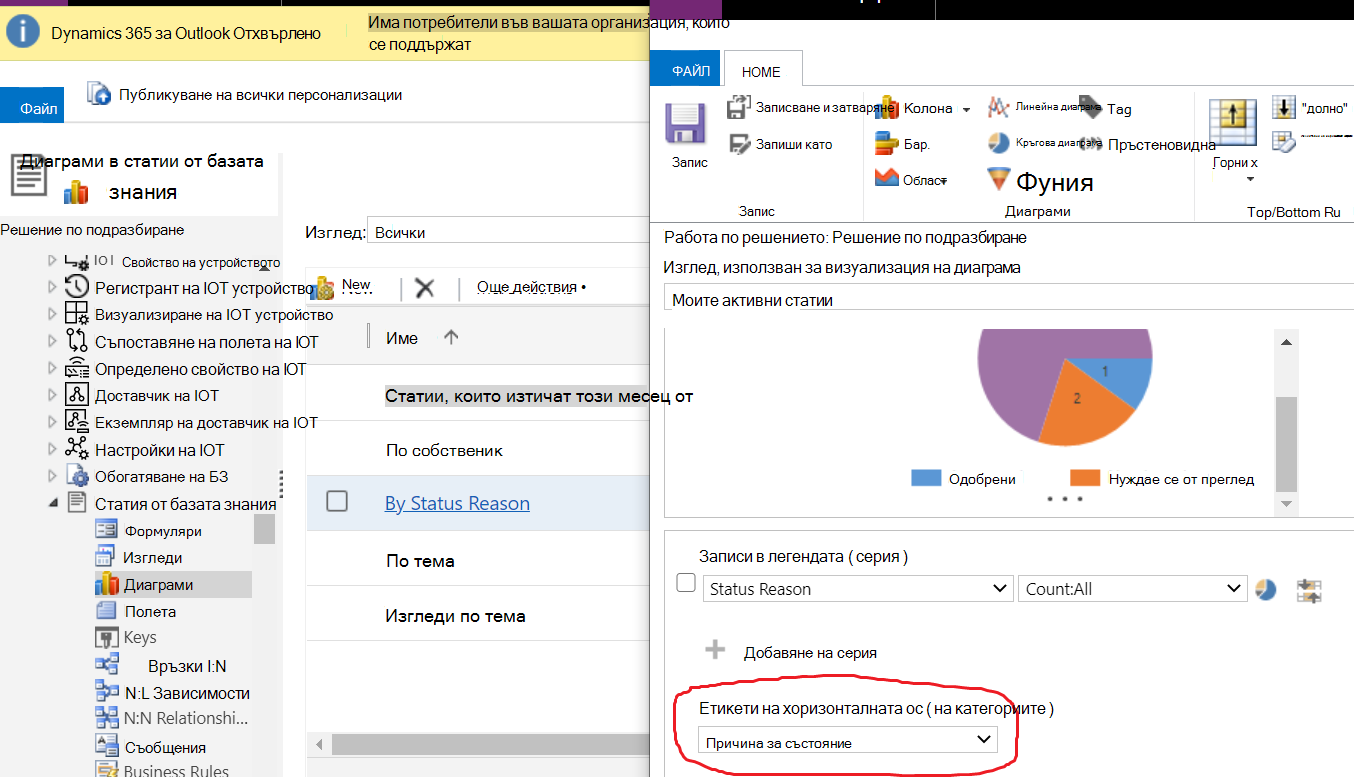This screenshot has width=1354, height=777.
Task: Open the Причина за състояние category dropdown
Action: 847,741
